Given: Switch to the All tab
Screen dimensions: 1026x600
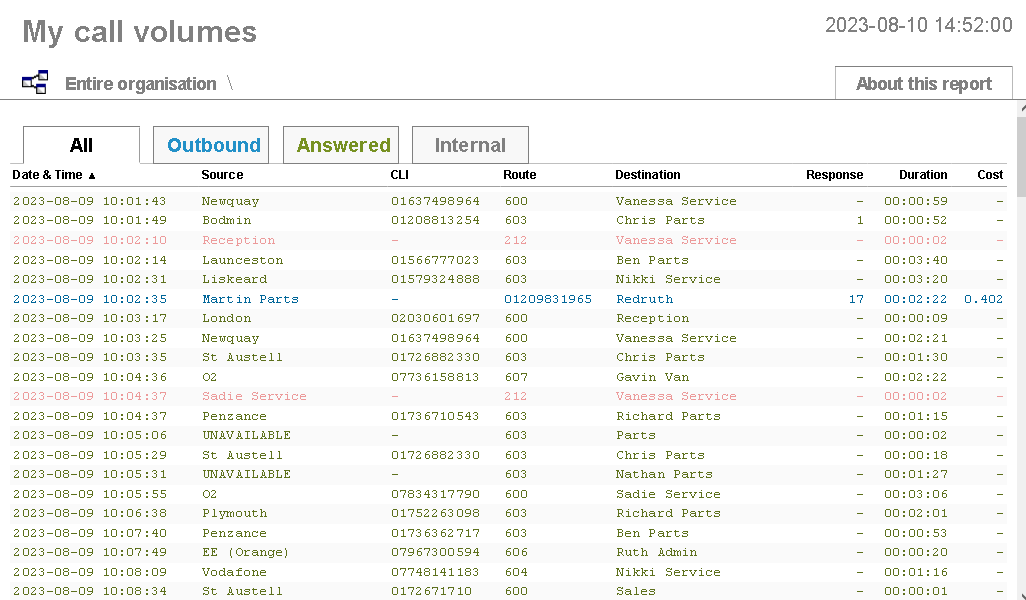Looking at the screenshot, I should click(x=81, y=145).
